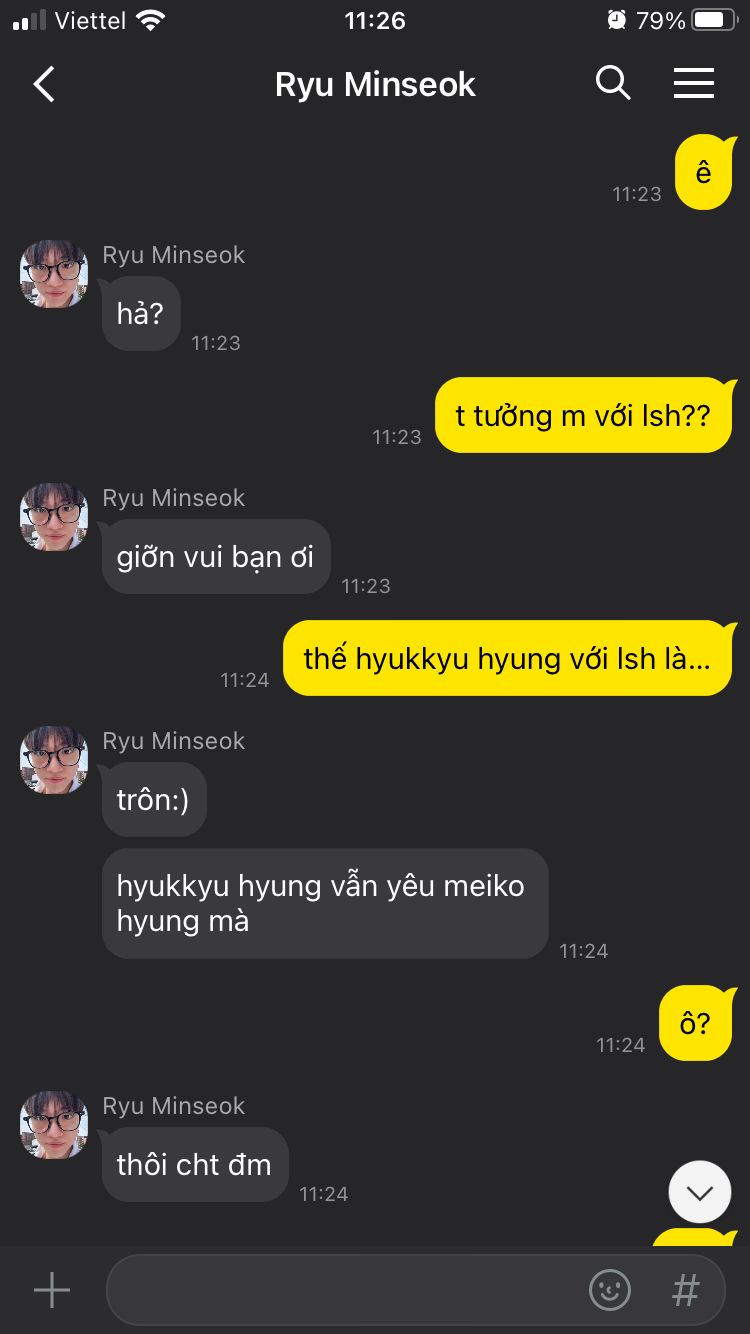Tap the "Ryu Minseok" chat title
The height and width of the screenshot is (1334, 750).
coord(375,84)
